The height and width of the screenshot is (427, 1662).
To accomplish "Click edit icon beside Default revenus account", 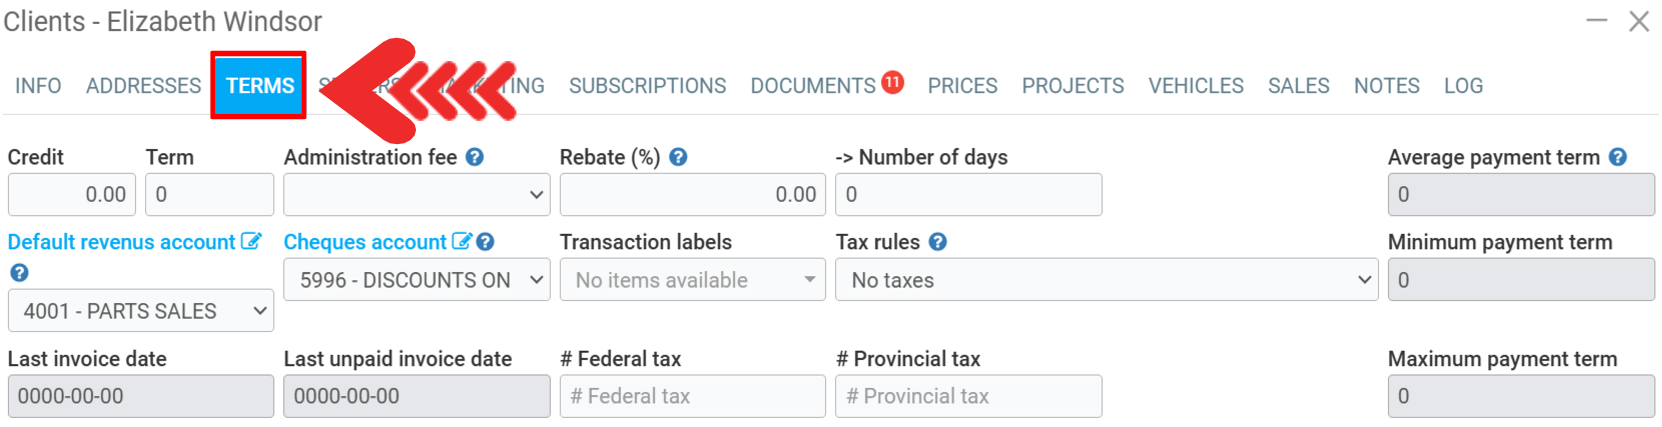I will point(251,242).
